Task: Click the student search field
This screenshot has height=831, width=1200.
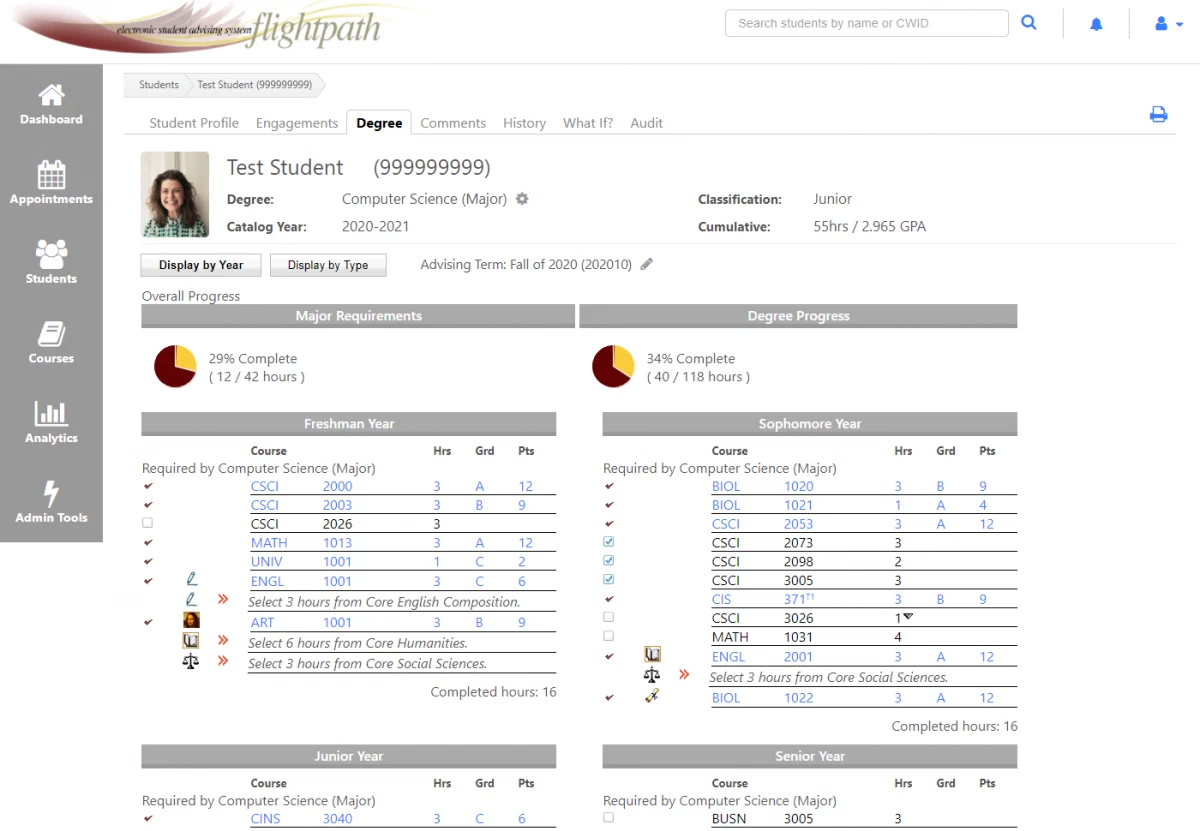Action: click(x=867, y=23)
